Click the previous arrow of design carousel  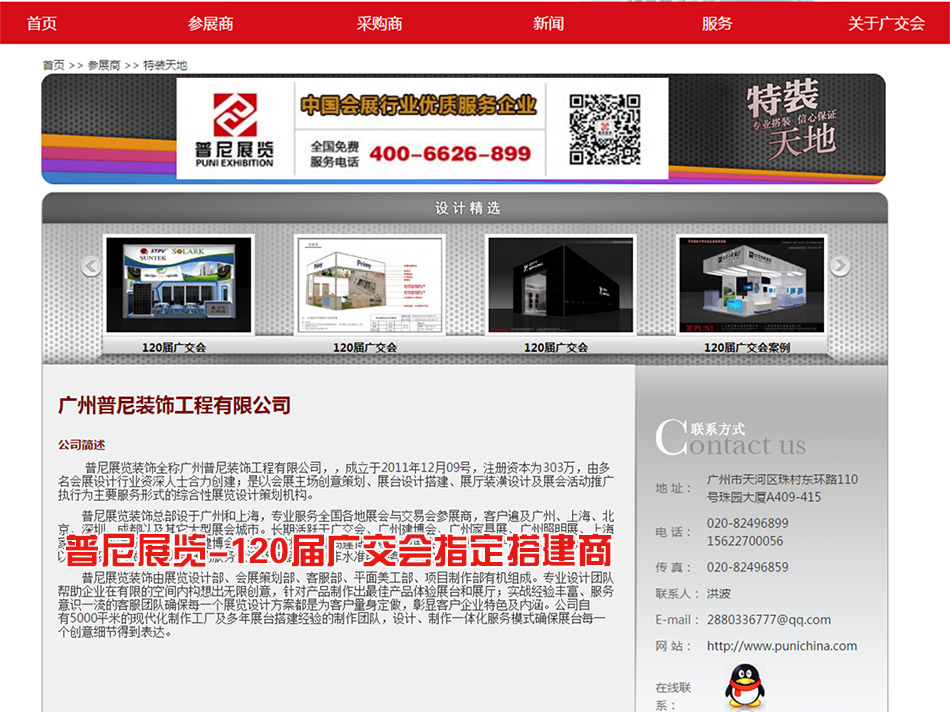click(91, 265)
